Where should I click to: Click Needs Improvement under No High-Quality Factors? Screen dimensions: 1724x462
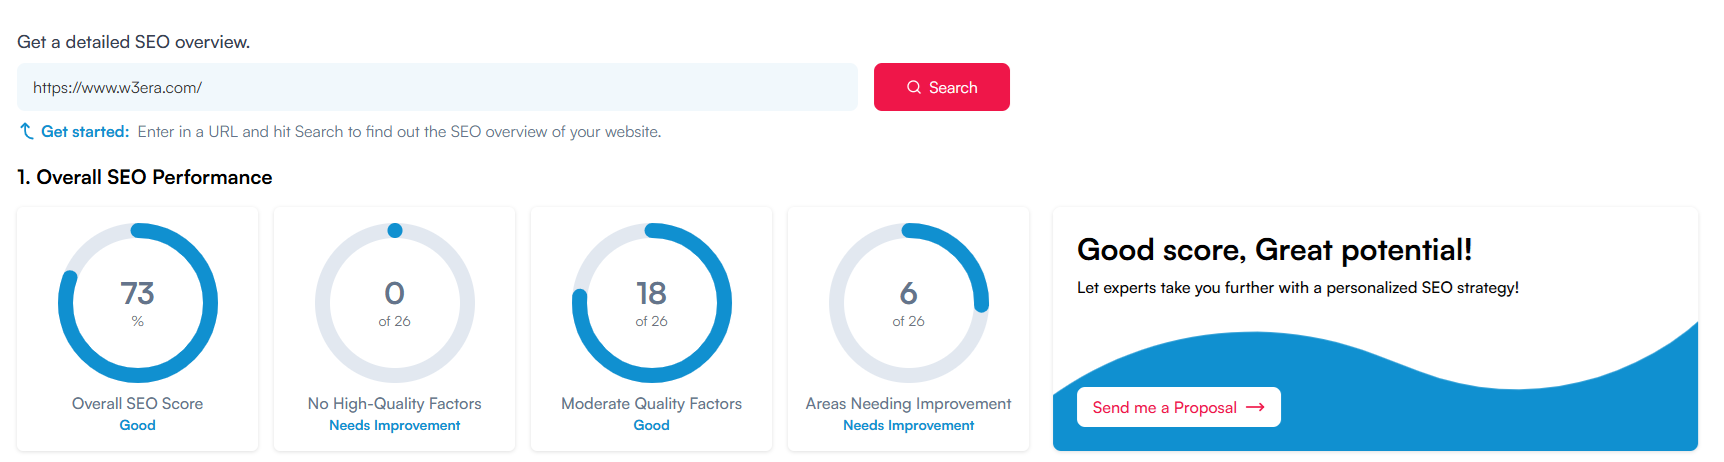pyautogui.click(x=395, y=425)
